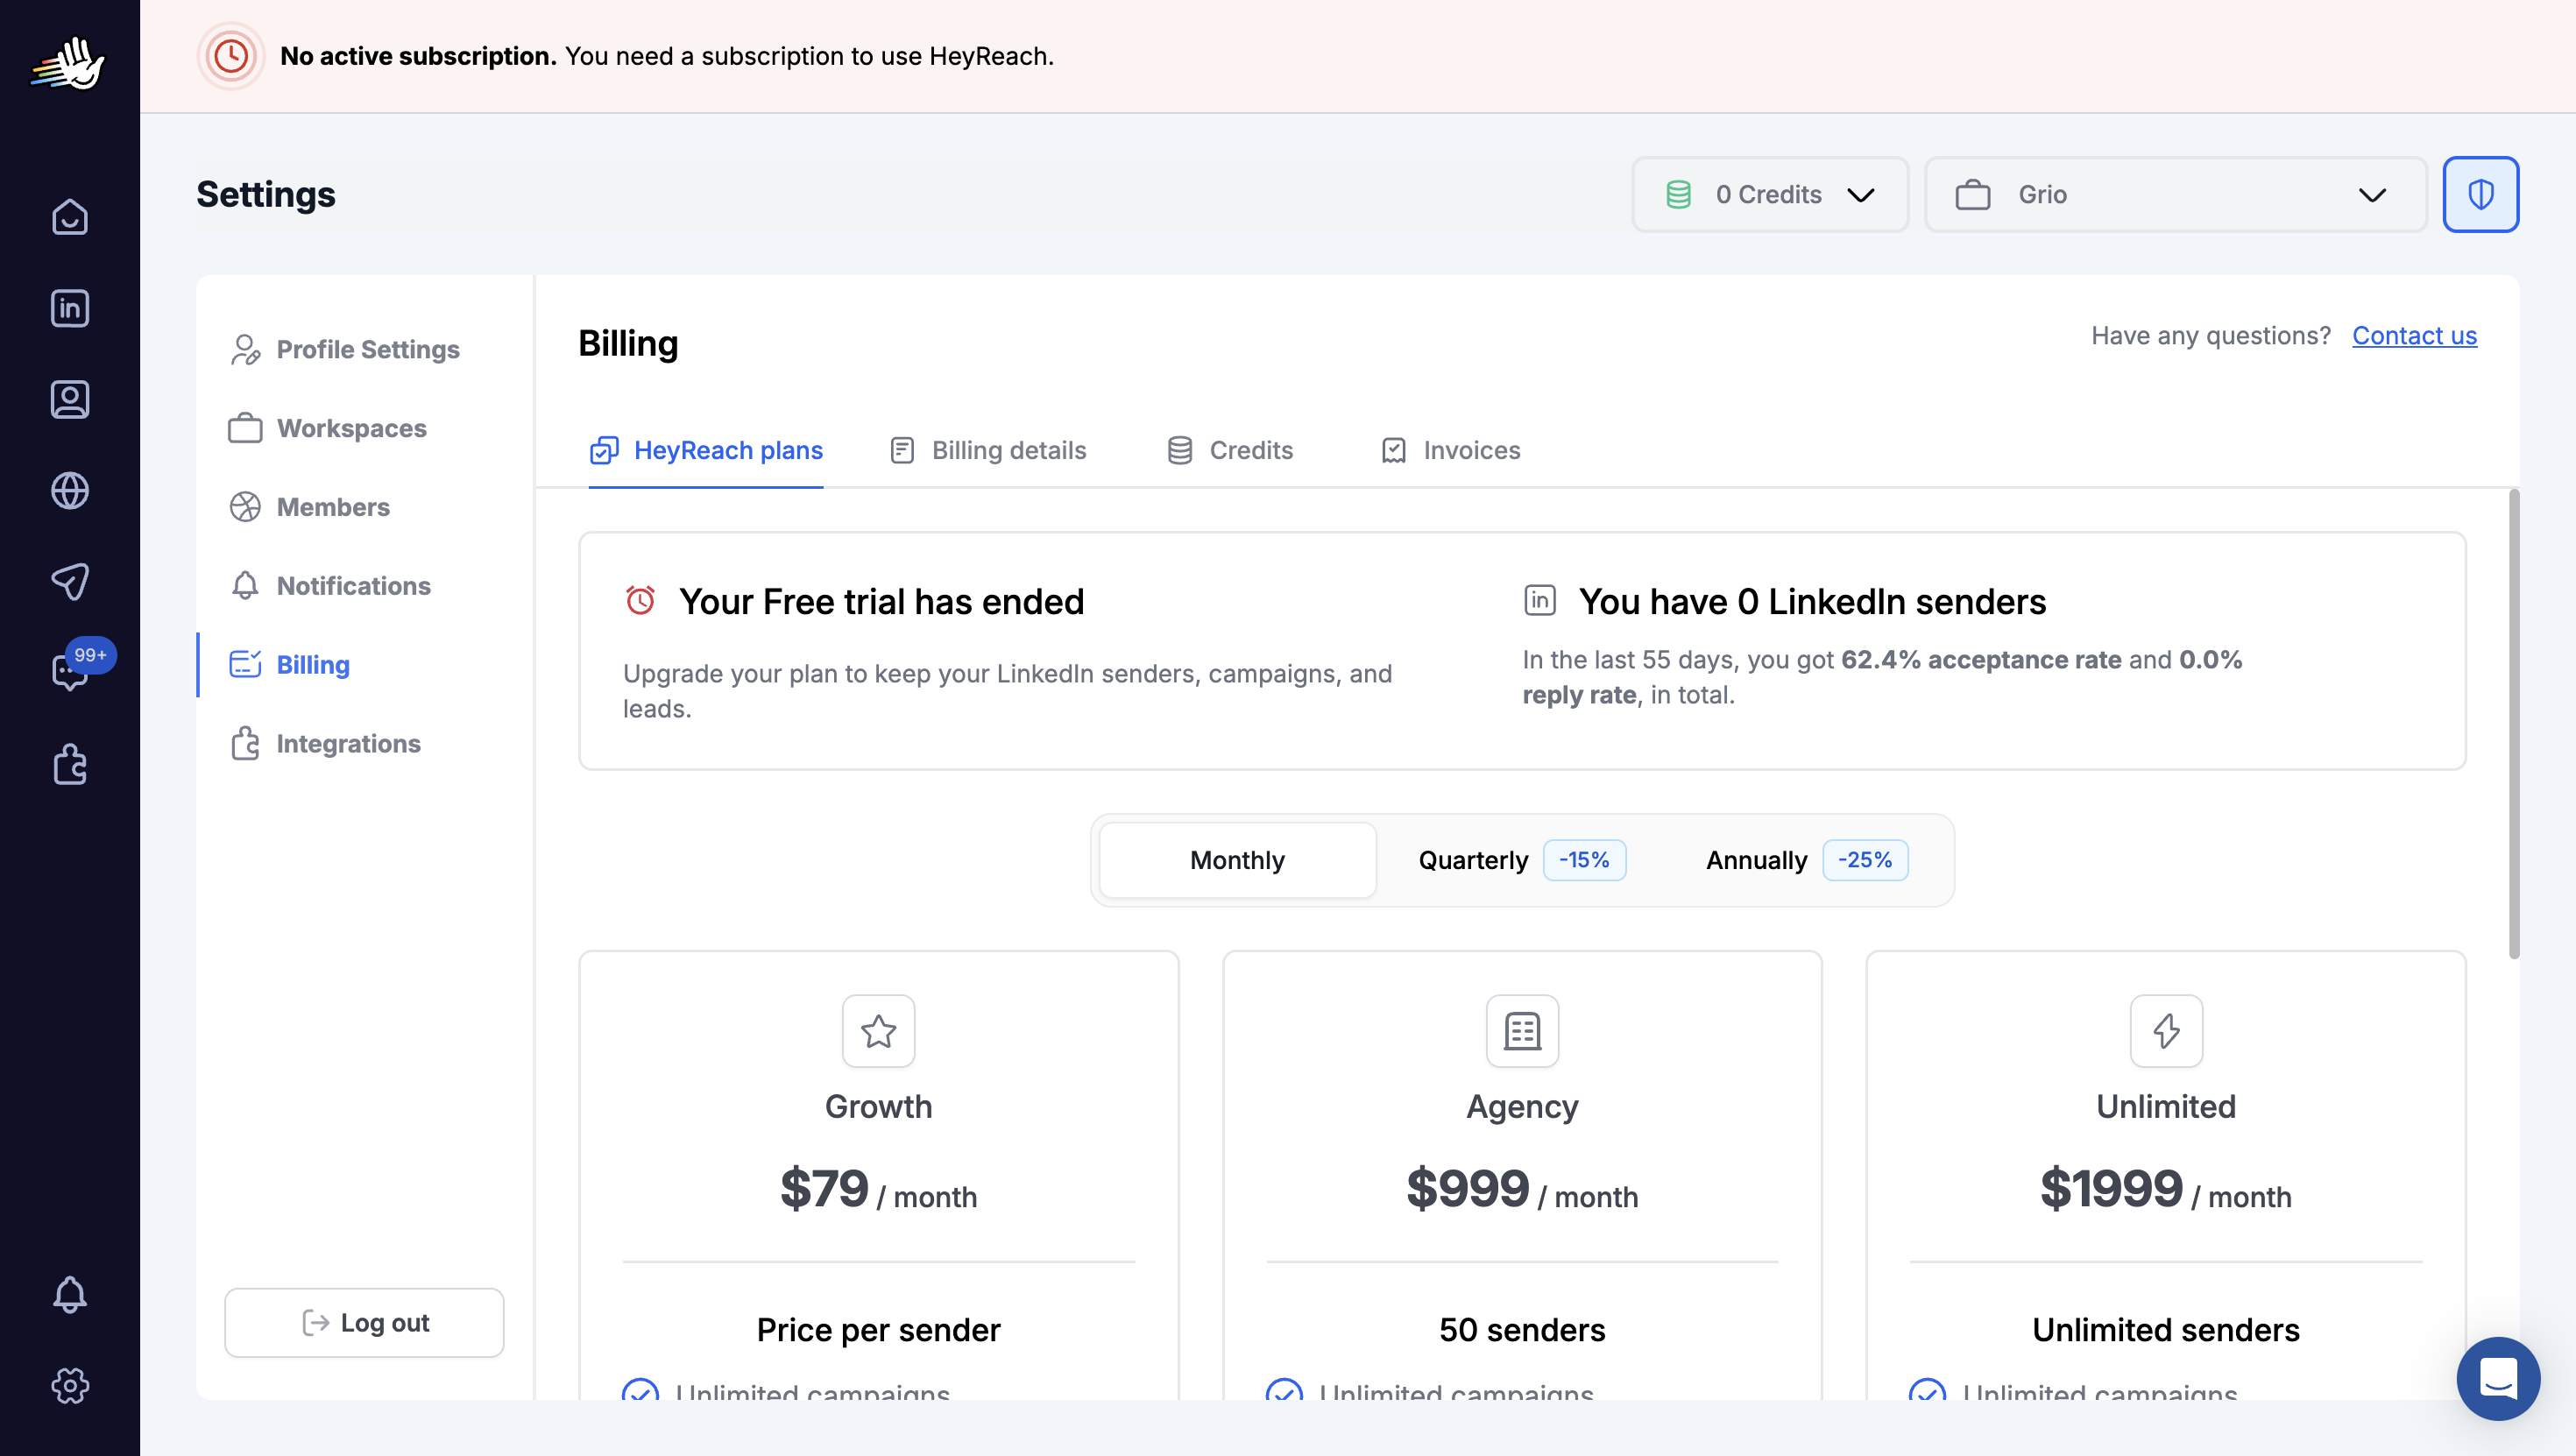Image resolution: width=2576 pixels, height=1456 pixels.
Task: Click the billing panel vertical scrollbar
Action: (2514, 724)
